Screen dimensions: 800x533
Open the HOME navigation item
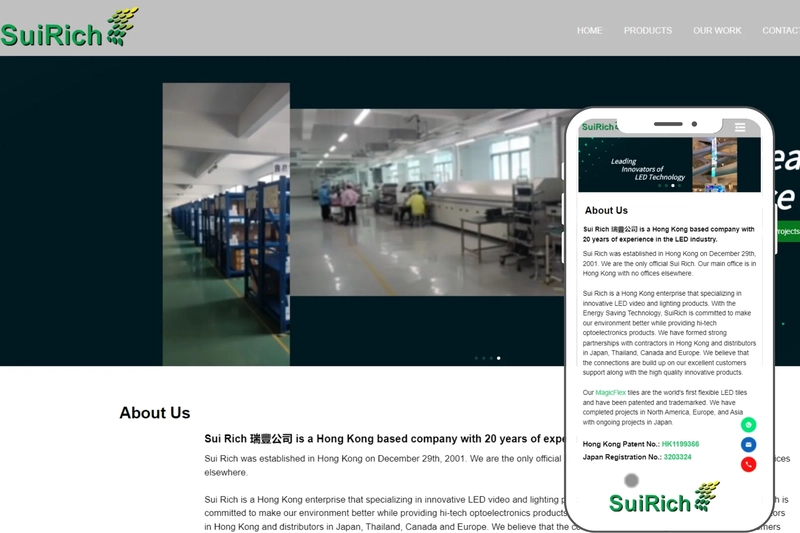589,31
